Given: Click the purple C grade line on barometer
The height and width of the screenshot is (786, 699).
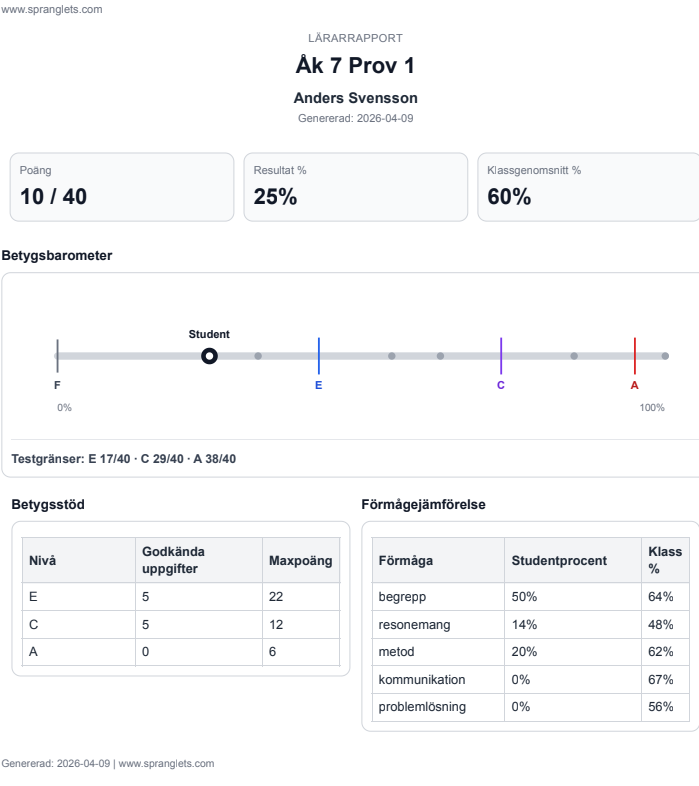Looking at the screenshot, I should point(501,355).
